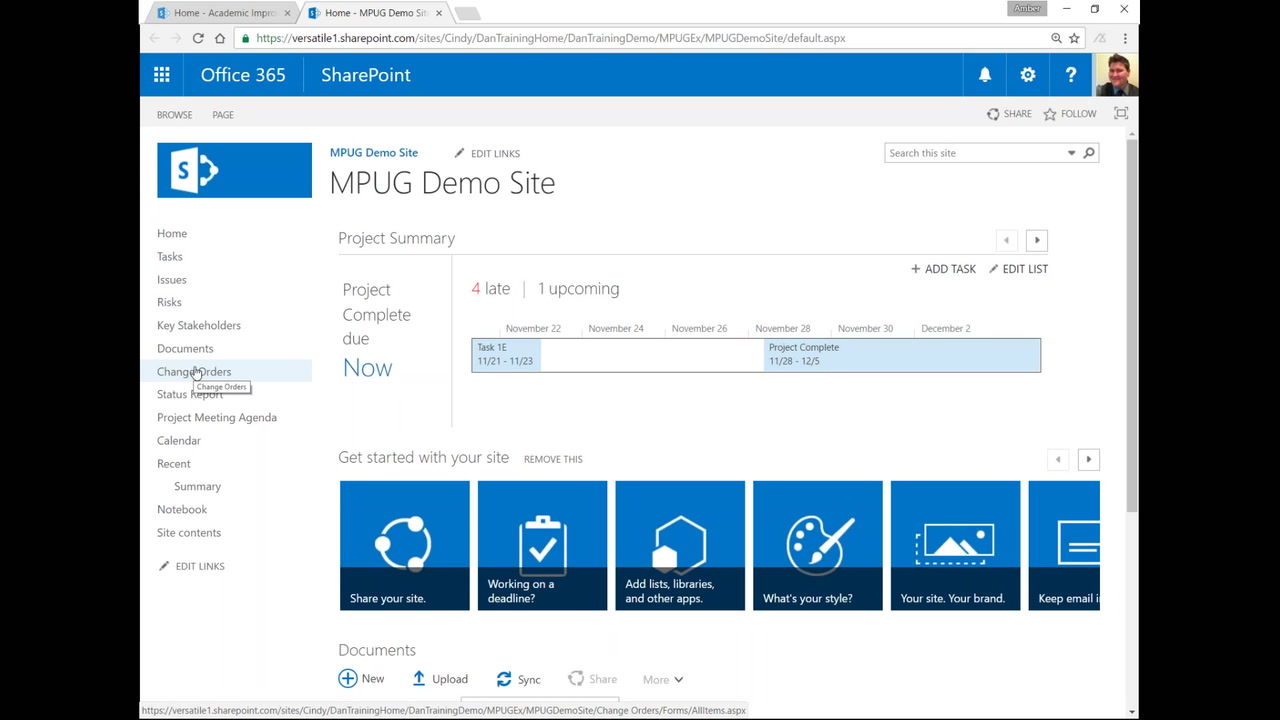Open the Office 365 app launcher grid
The width and height of the screenshot is (1280, 720).
(162, 75)
